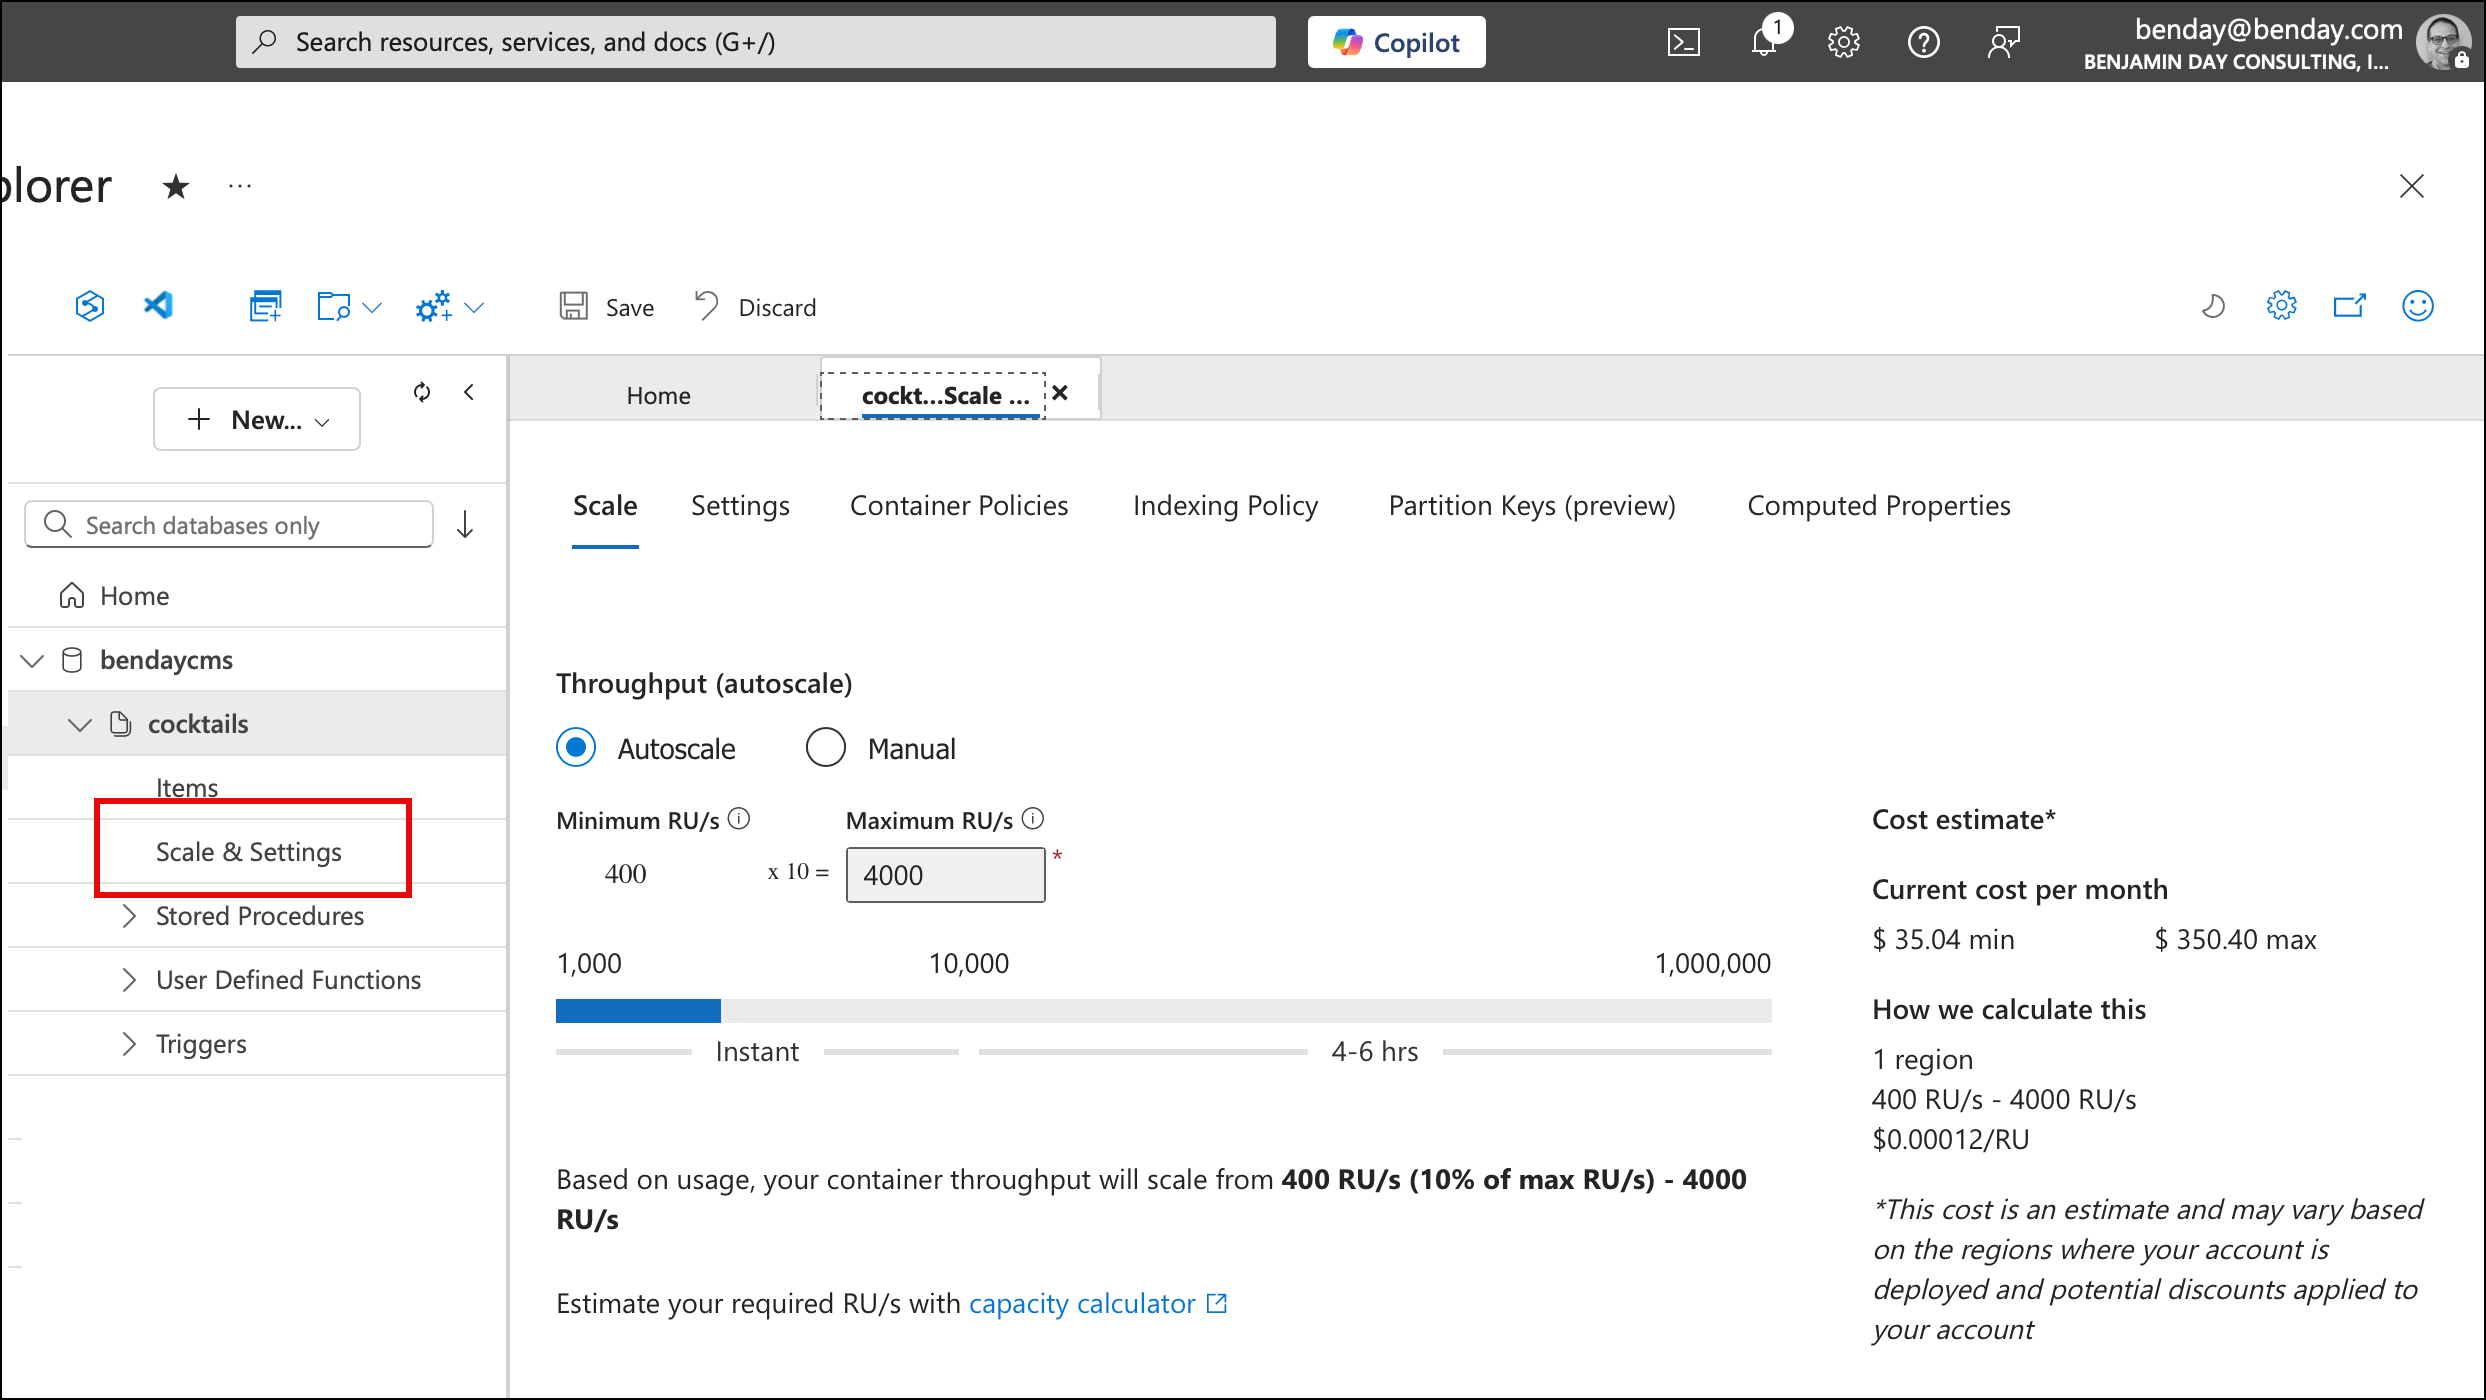
Task: Switch to the Indexing Policy tab
Action: tap(1225, 505)
